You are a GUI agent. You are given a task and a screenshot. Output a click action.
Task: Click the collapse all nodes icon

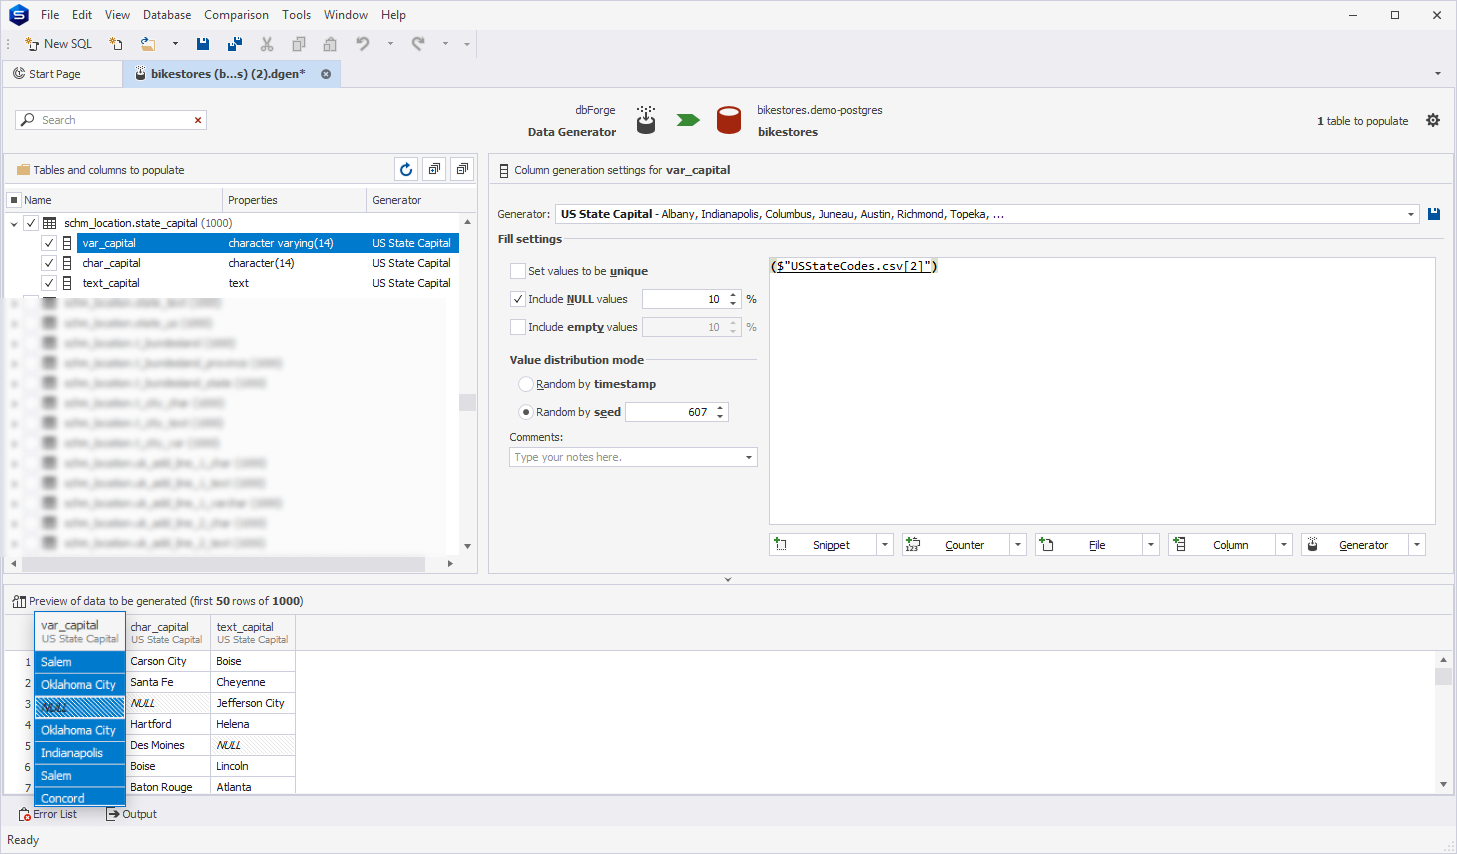pos(462,169)
